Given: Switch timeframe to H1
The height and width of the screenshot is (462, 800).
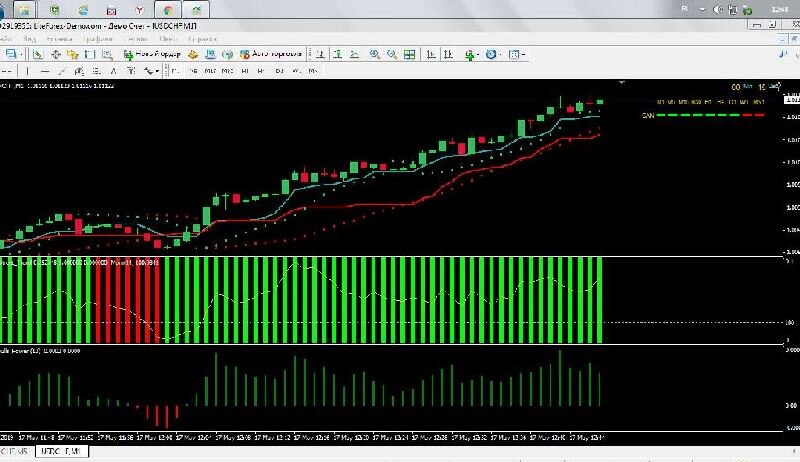Looking at the screenshot, I should [x=244, y=71].
